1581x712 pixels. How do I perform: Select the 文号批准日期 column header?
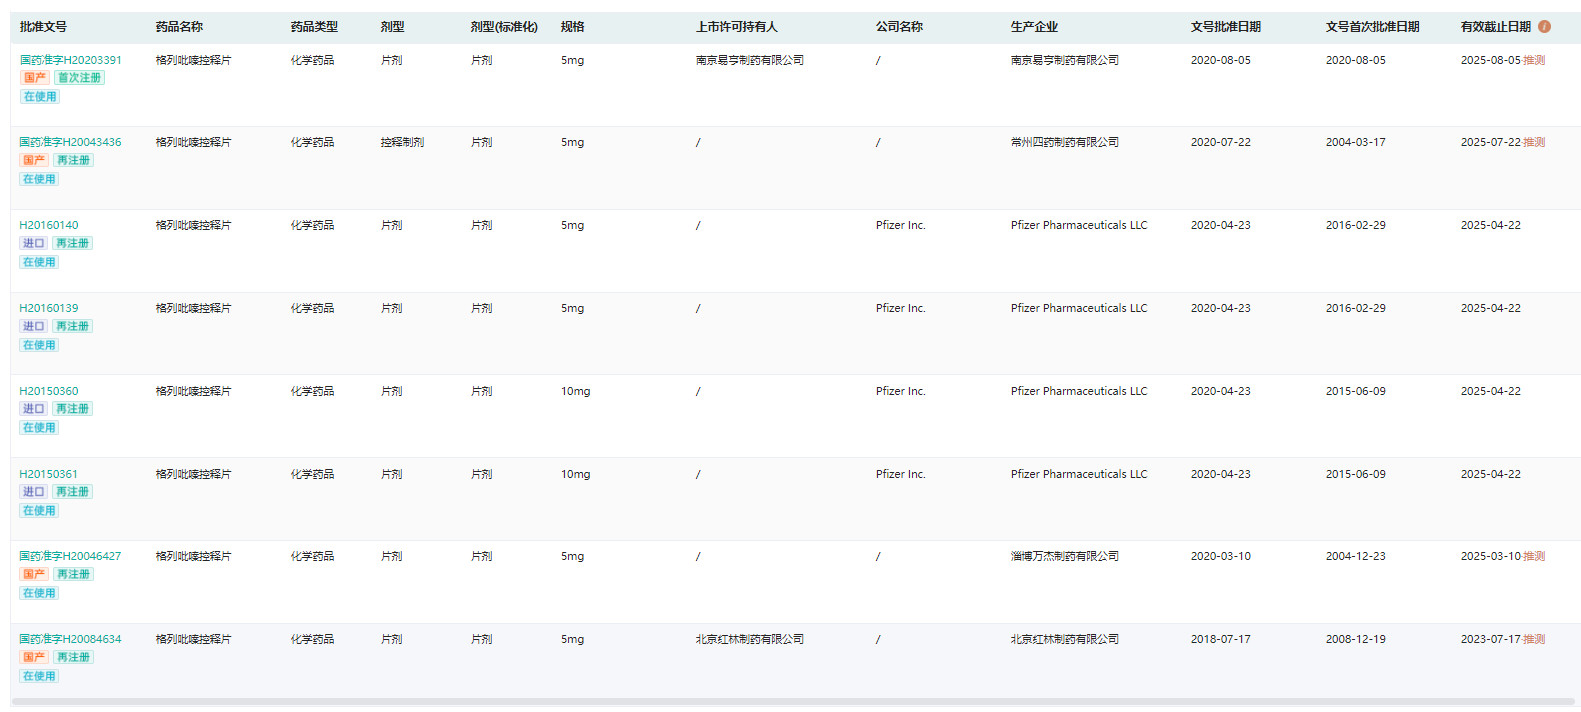(x=1225, y=27)
